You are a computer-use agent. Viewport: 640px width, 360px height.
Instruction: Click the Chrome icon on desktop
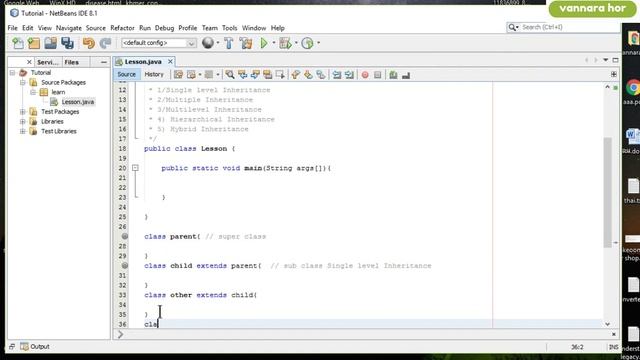pyautogui.click(x=633, y=87)
